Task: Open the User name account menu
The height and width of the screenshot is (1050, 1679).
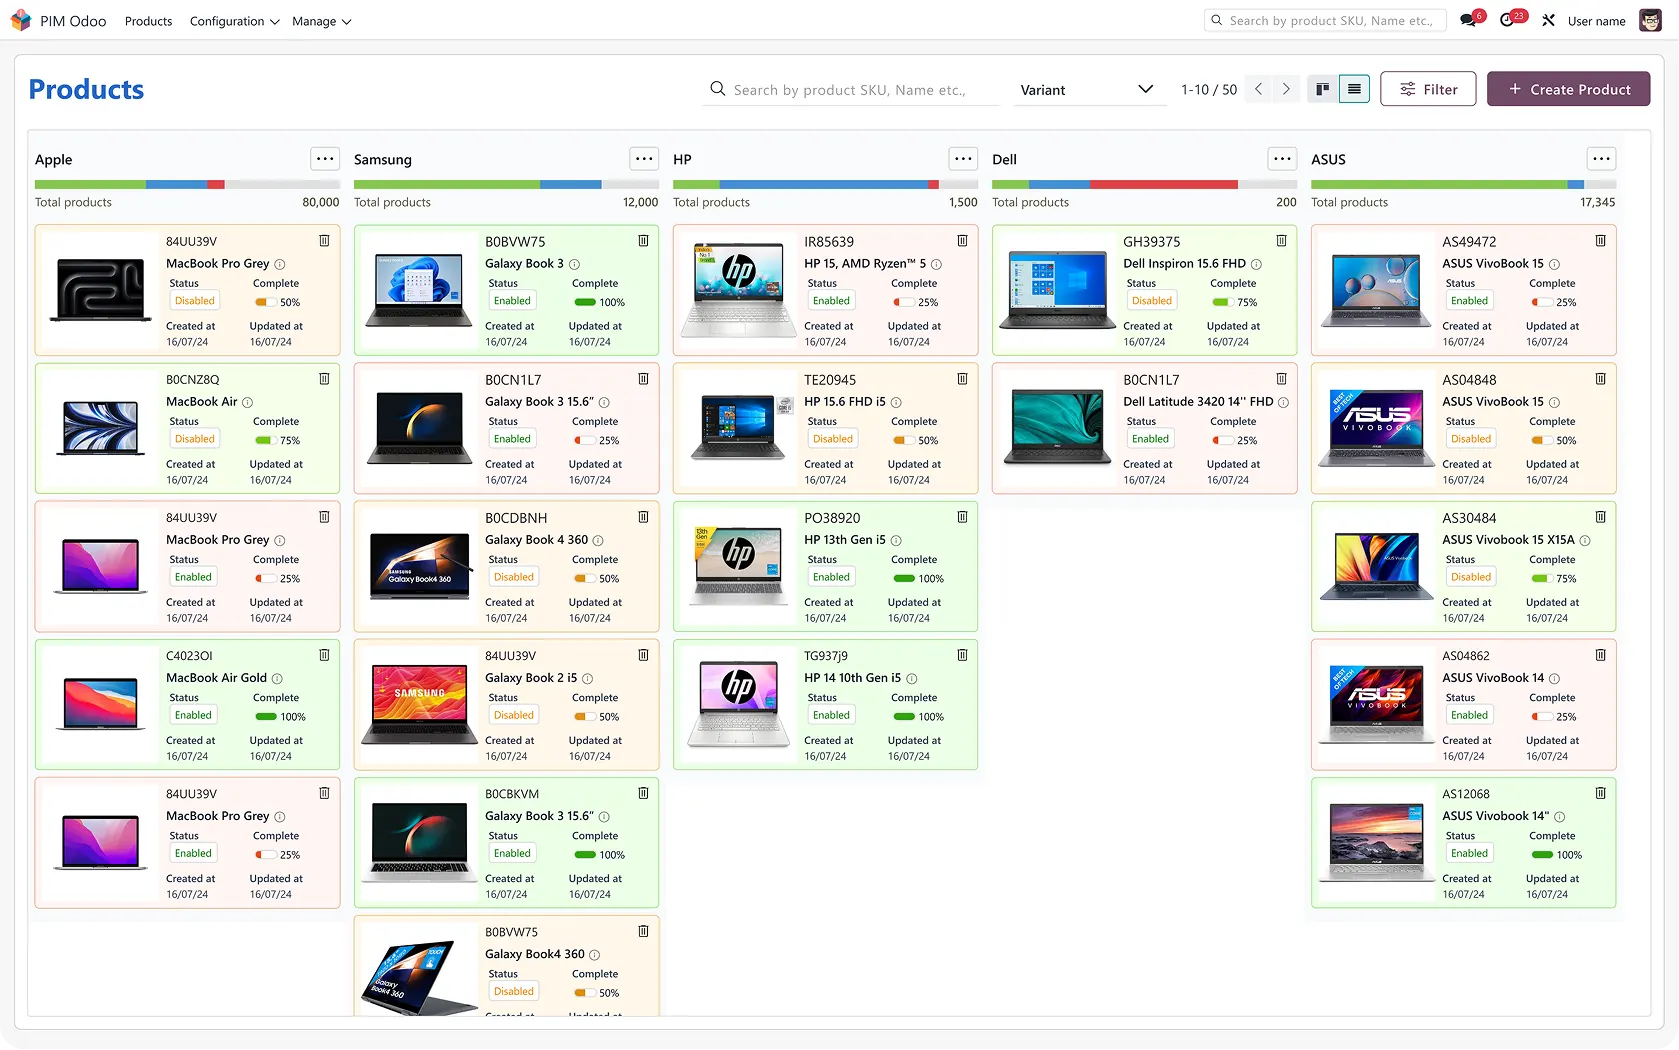Action: coord(1597,21)
